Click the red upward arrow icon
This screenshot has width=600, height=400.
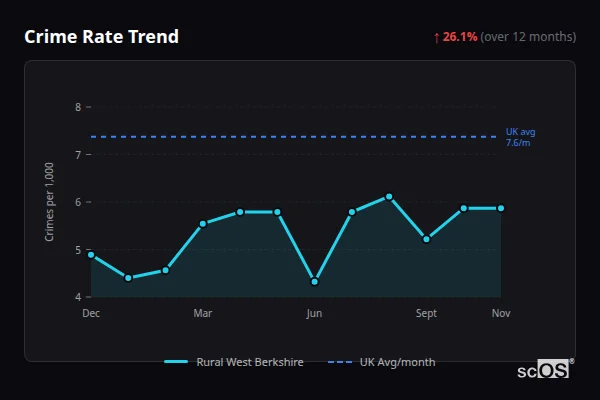437,38
